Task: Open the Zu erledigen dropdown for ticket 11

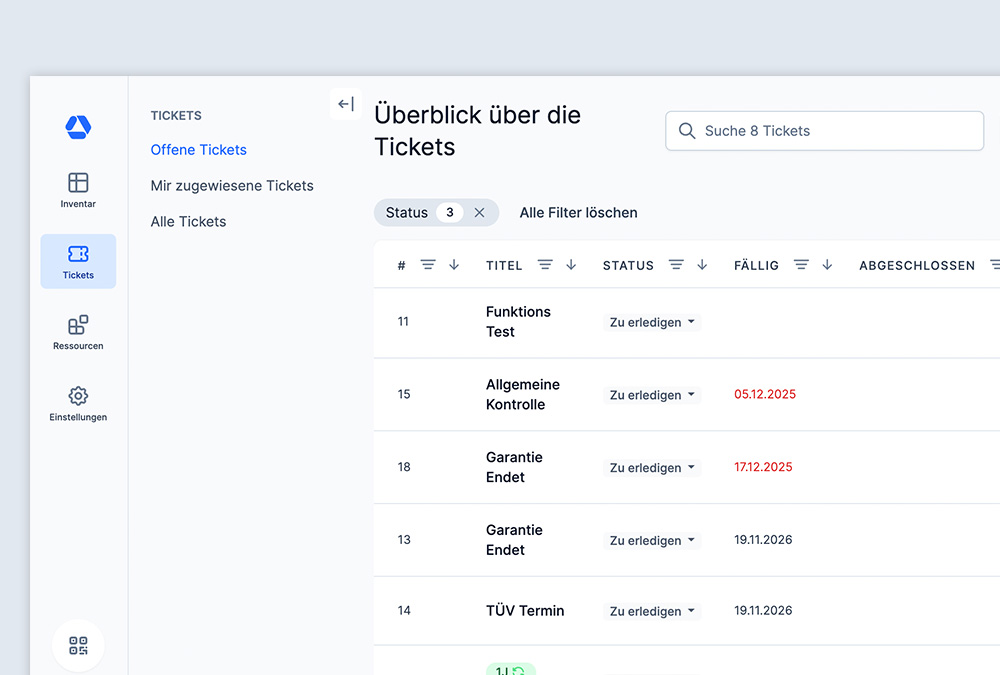Action: [x=652, y=322]
